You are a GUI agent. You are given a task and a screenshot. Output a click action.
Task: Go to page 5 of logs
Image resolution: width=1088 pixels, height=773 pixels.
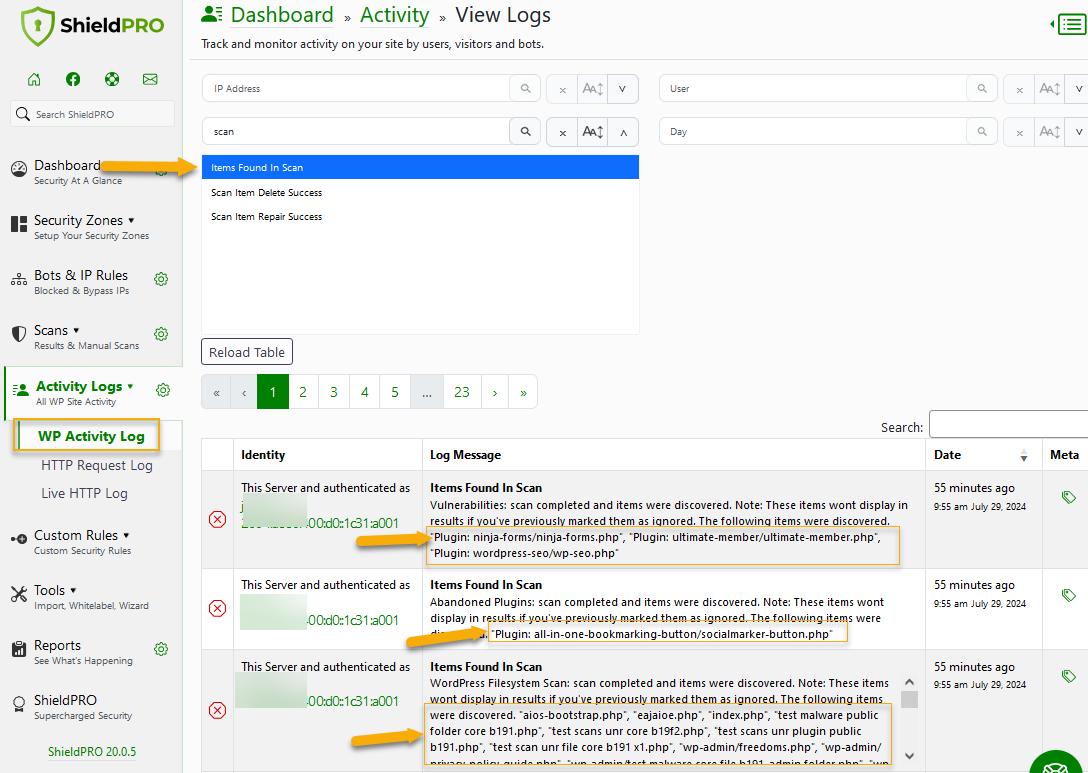[x=396, y=392]
